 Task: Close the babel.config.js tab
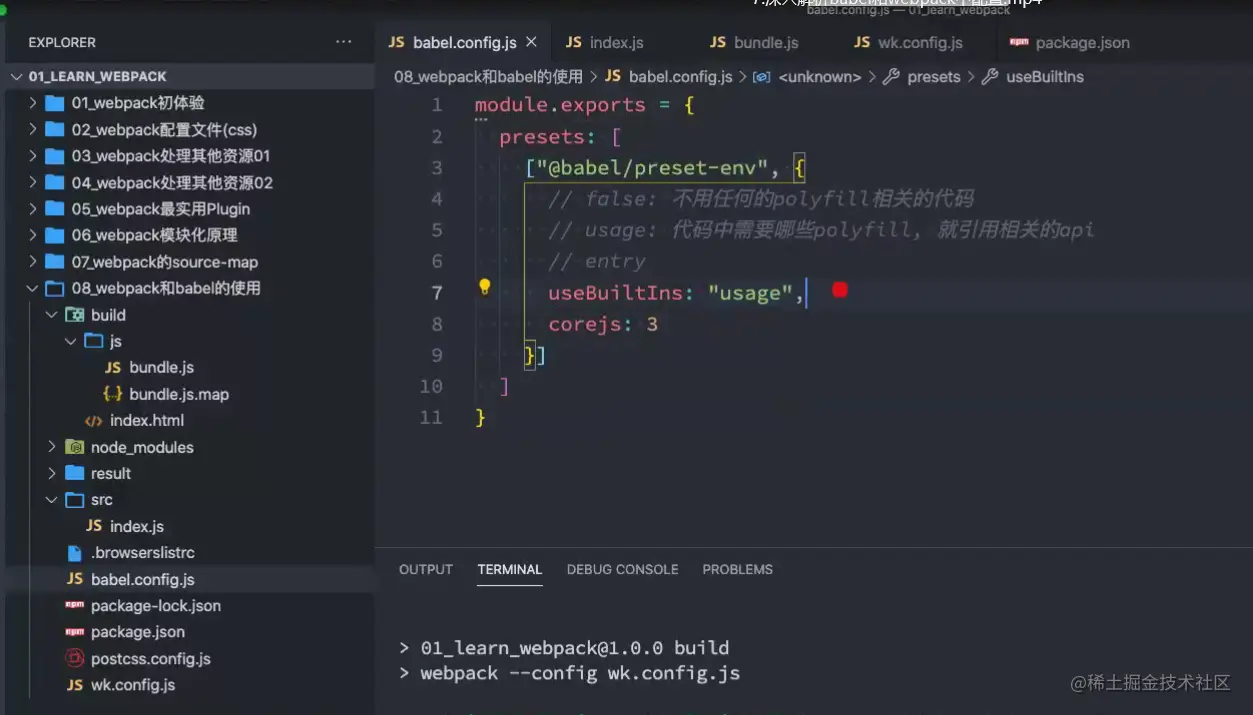point(531,42)
